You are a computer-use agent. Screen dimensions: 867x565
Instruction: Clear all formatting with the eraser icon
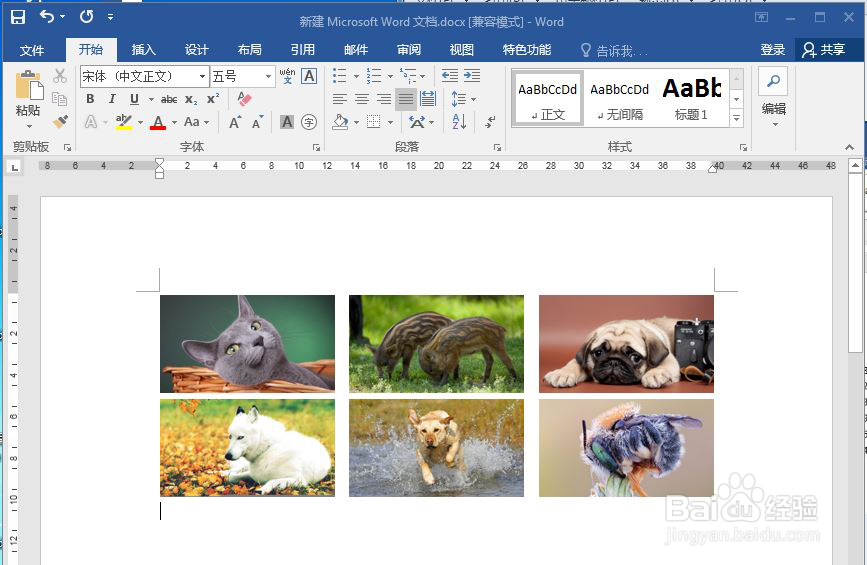tap(244, 99)
